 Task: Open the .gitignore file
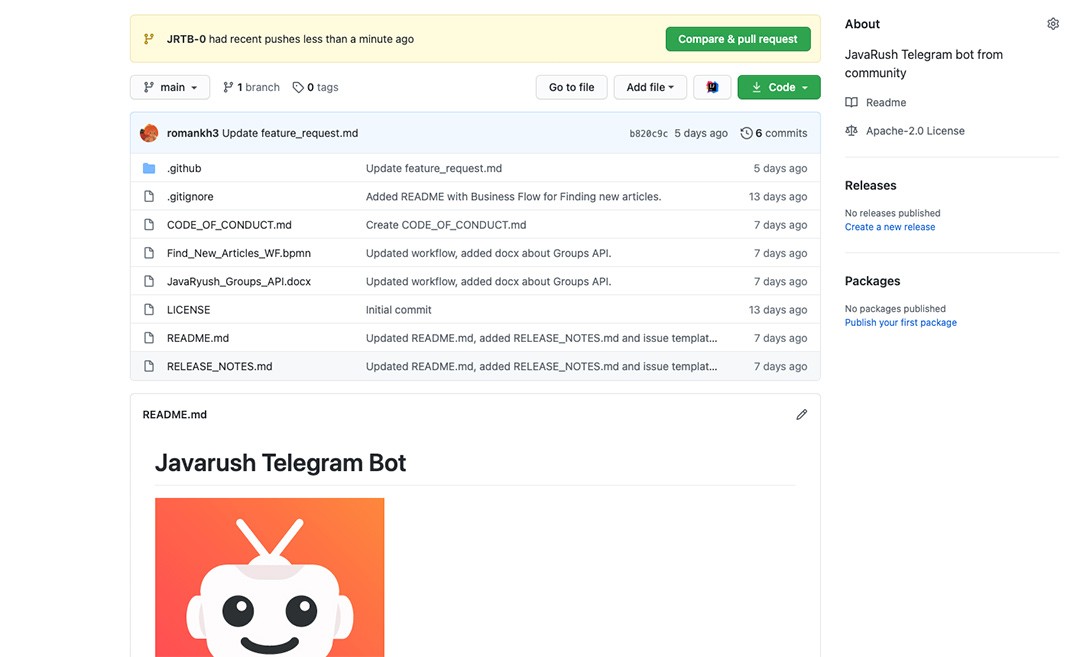[190, 196]
